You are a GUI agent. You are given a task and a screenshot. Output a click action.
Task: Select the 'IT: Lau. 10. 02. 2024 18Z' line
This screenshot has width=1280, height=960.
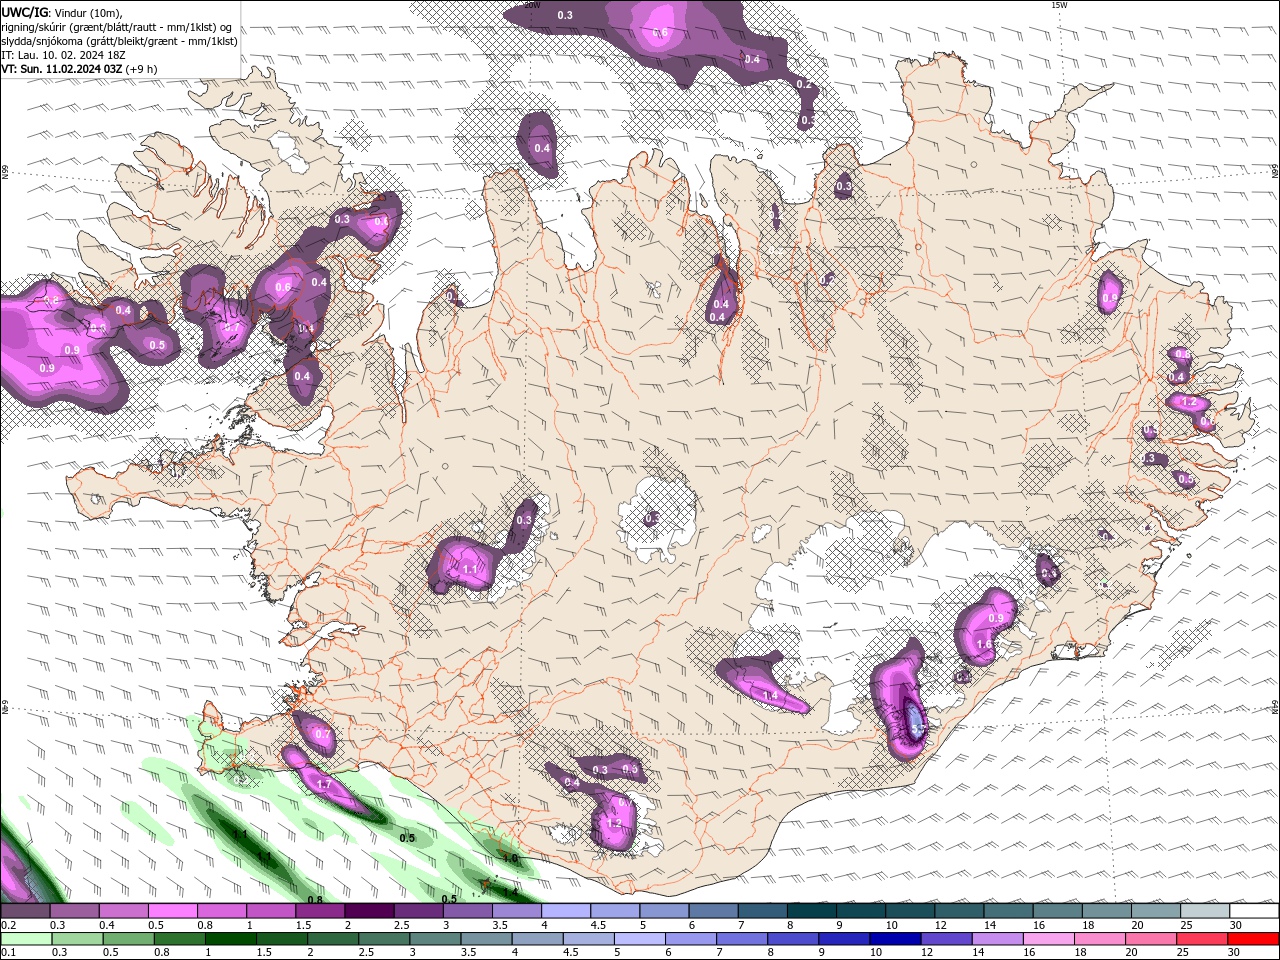(x=61, y=55)
